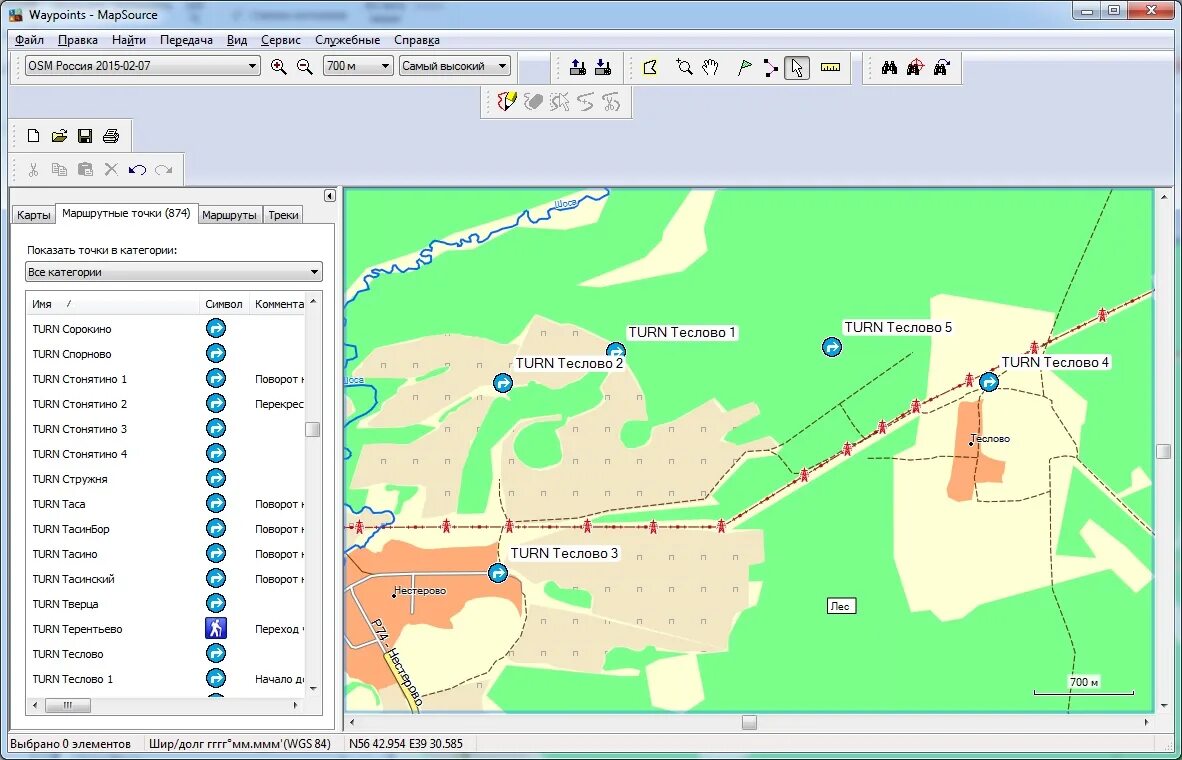The height and width of the screenshot is (760, 1182).
Task: Open the Все категории category dropdown
Action: coord(314,271)
